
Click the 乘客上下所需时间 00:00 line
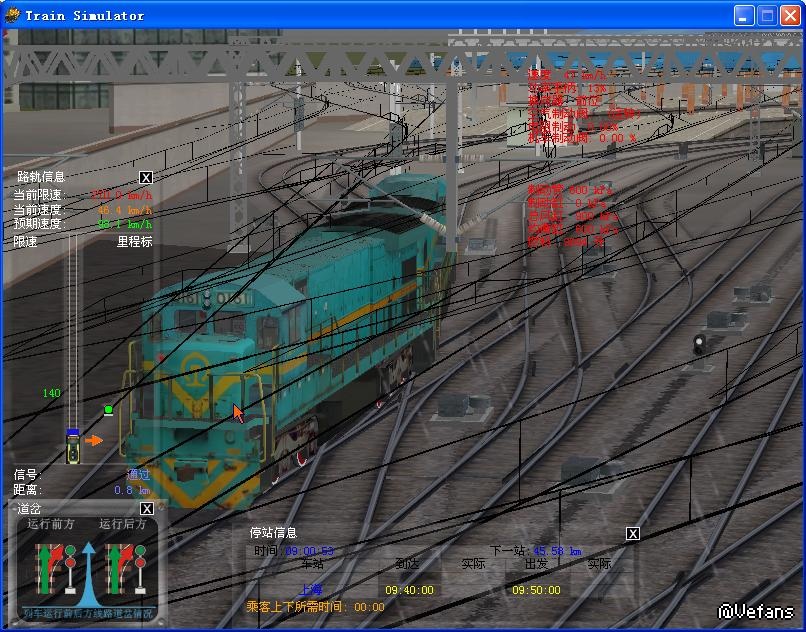(x=316, y=607)
